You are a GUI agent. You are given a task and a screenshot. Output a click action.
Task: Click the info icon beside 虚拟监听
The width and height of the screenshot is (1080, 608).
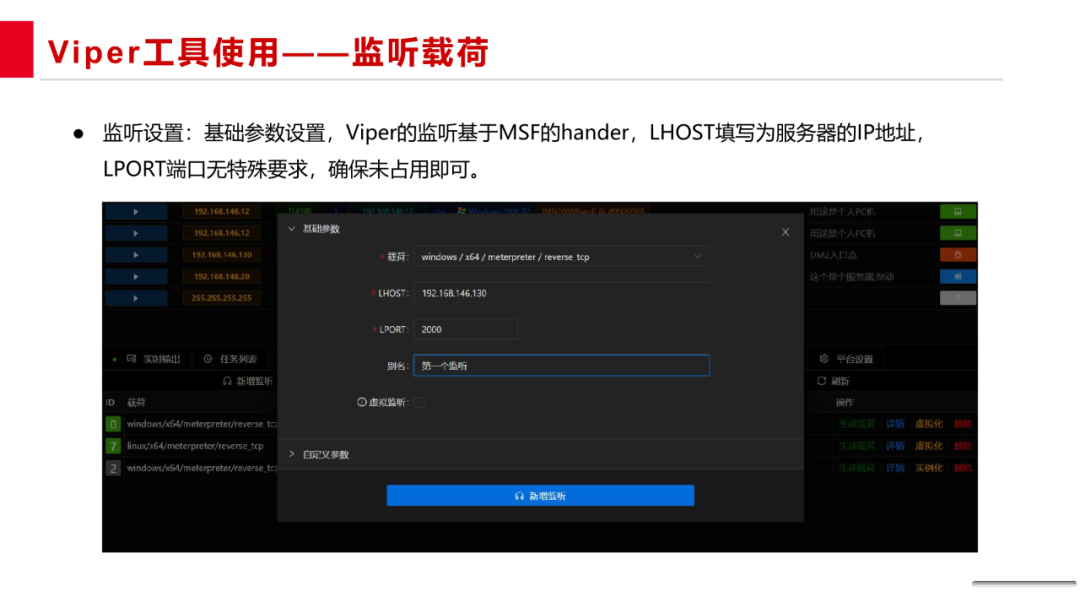pyautogui.click(x=362, y=402)
